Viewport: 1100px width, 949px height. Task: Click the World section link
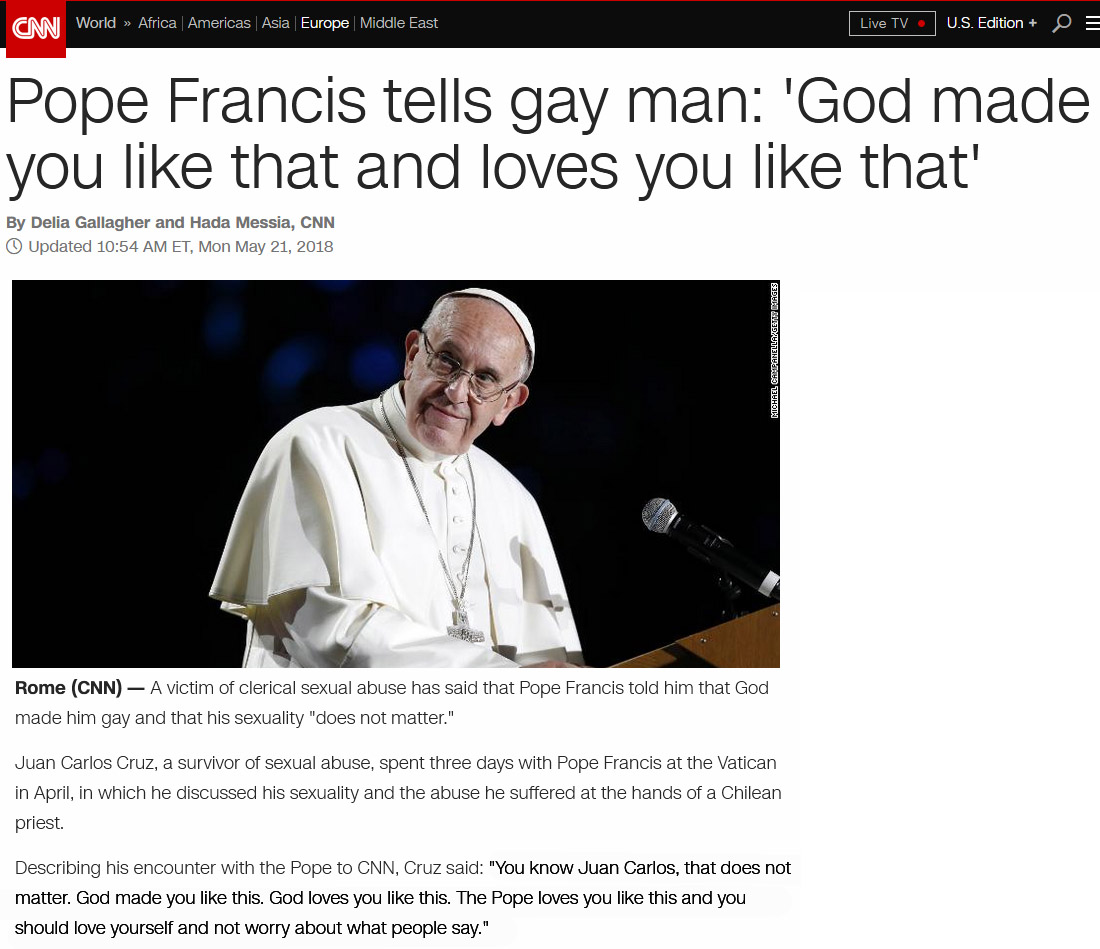click(95, 23)
